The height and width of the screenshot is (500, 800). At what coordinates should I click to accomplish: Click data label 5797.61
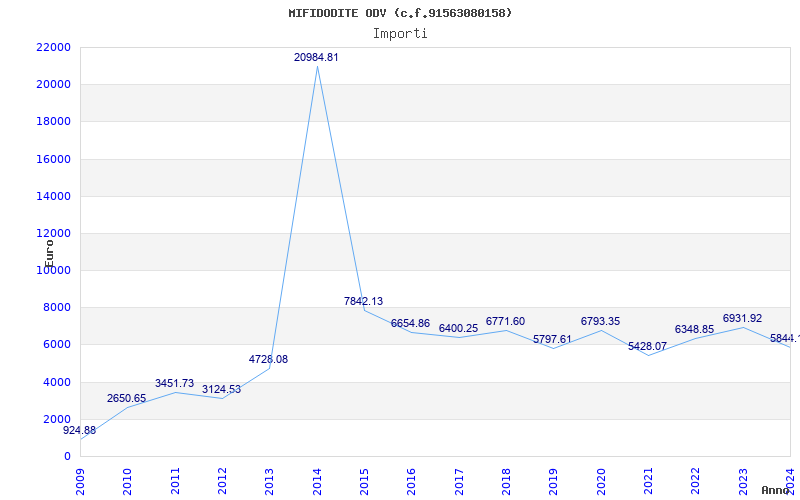coord(553,340)
